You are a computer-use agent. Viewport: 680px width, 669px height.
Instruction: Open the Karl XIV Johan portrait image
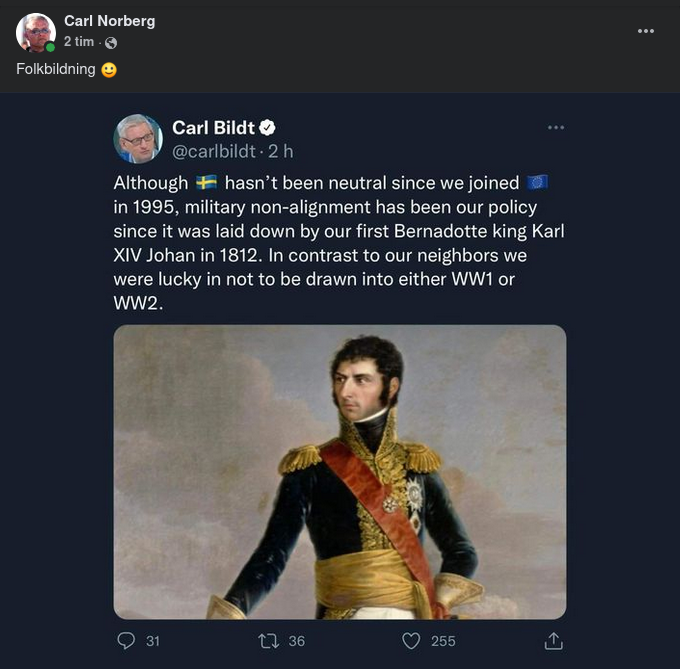pos(339,471)
